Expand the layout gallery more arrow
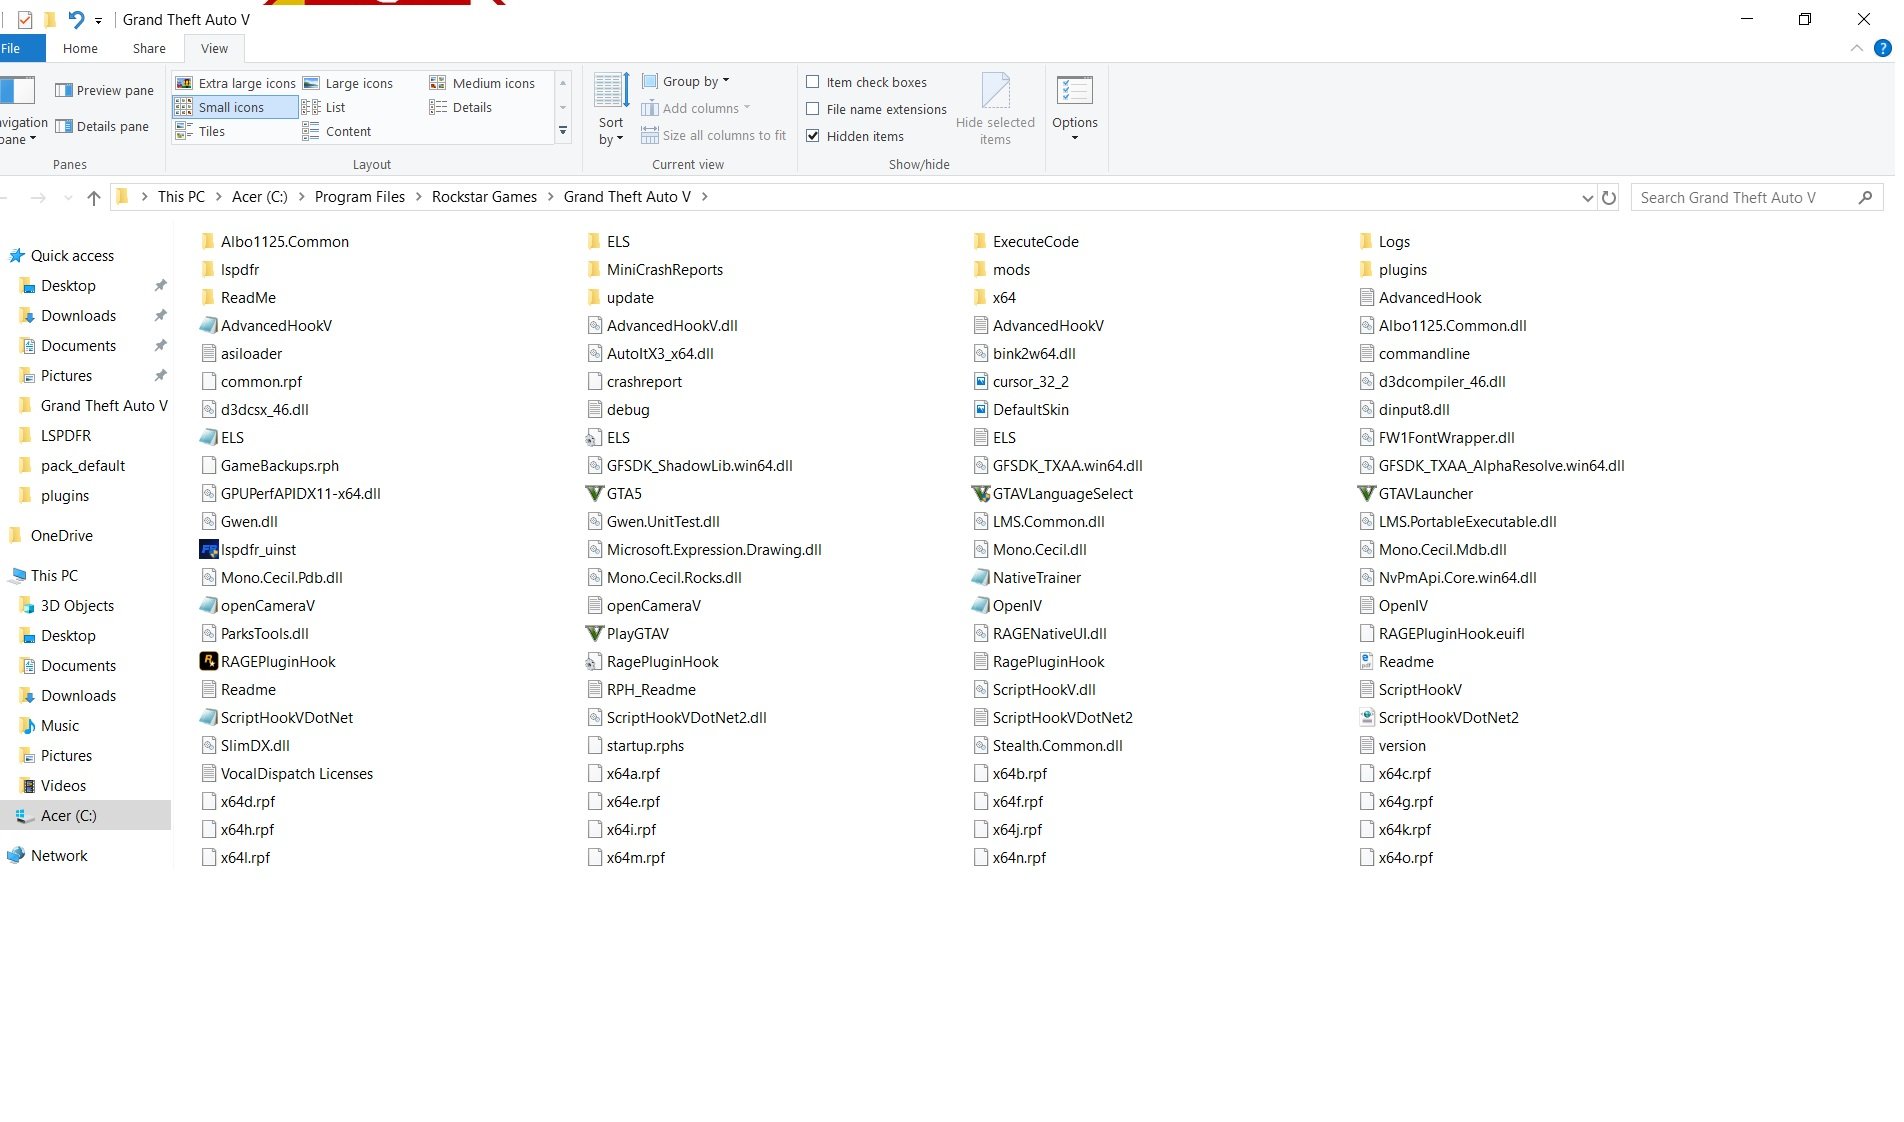1904x1122 pixels. click(x=563, y=131)
